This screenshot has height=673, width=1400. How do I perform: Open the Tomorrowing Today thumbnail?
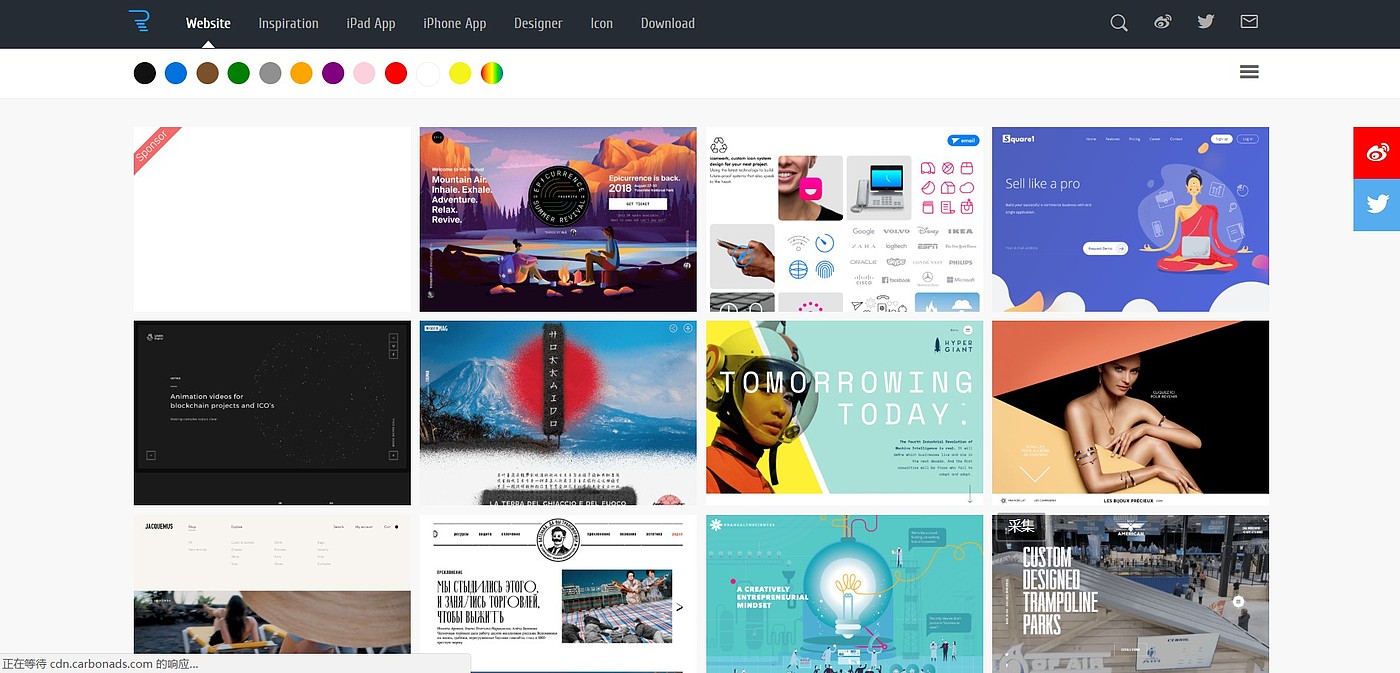pyautogui.click(x=844, y=413)
